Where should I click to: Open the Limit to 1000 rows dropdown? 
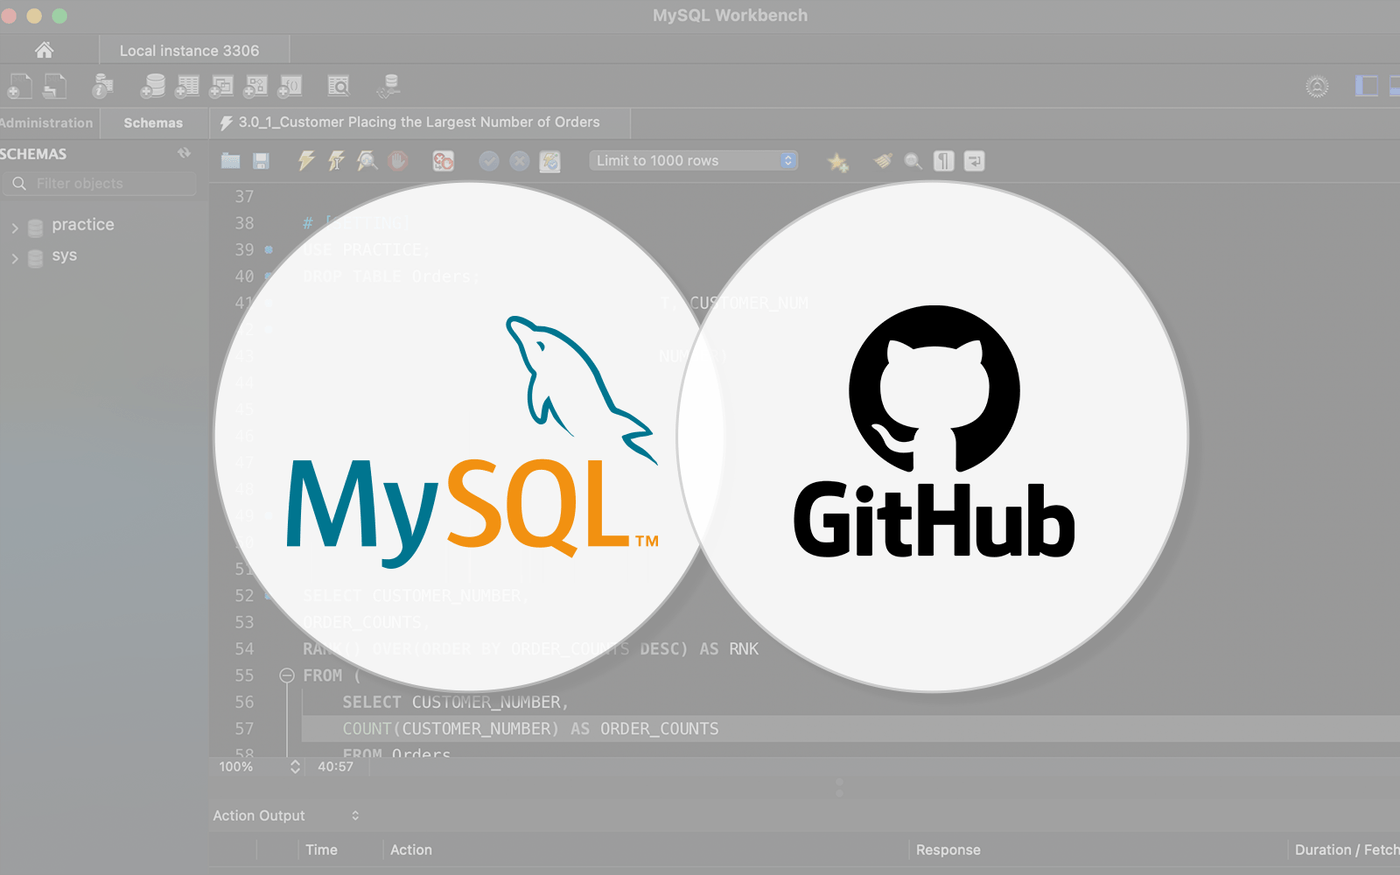coord(693,160)
